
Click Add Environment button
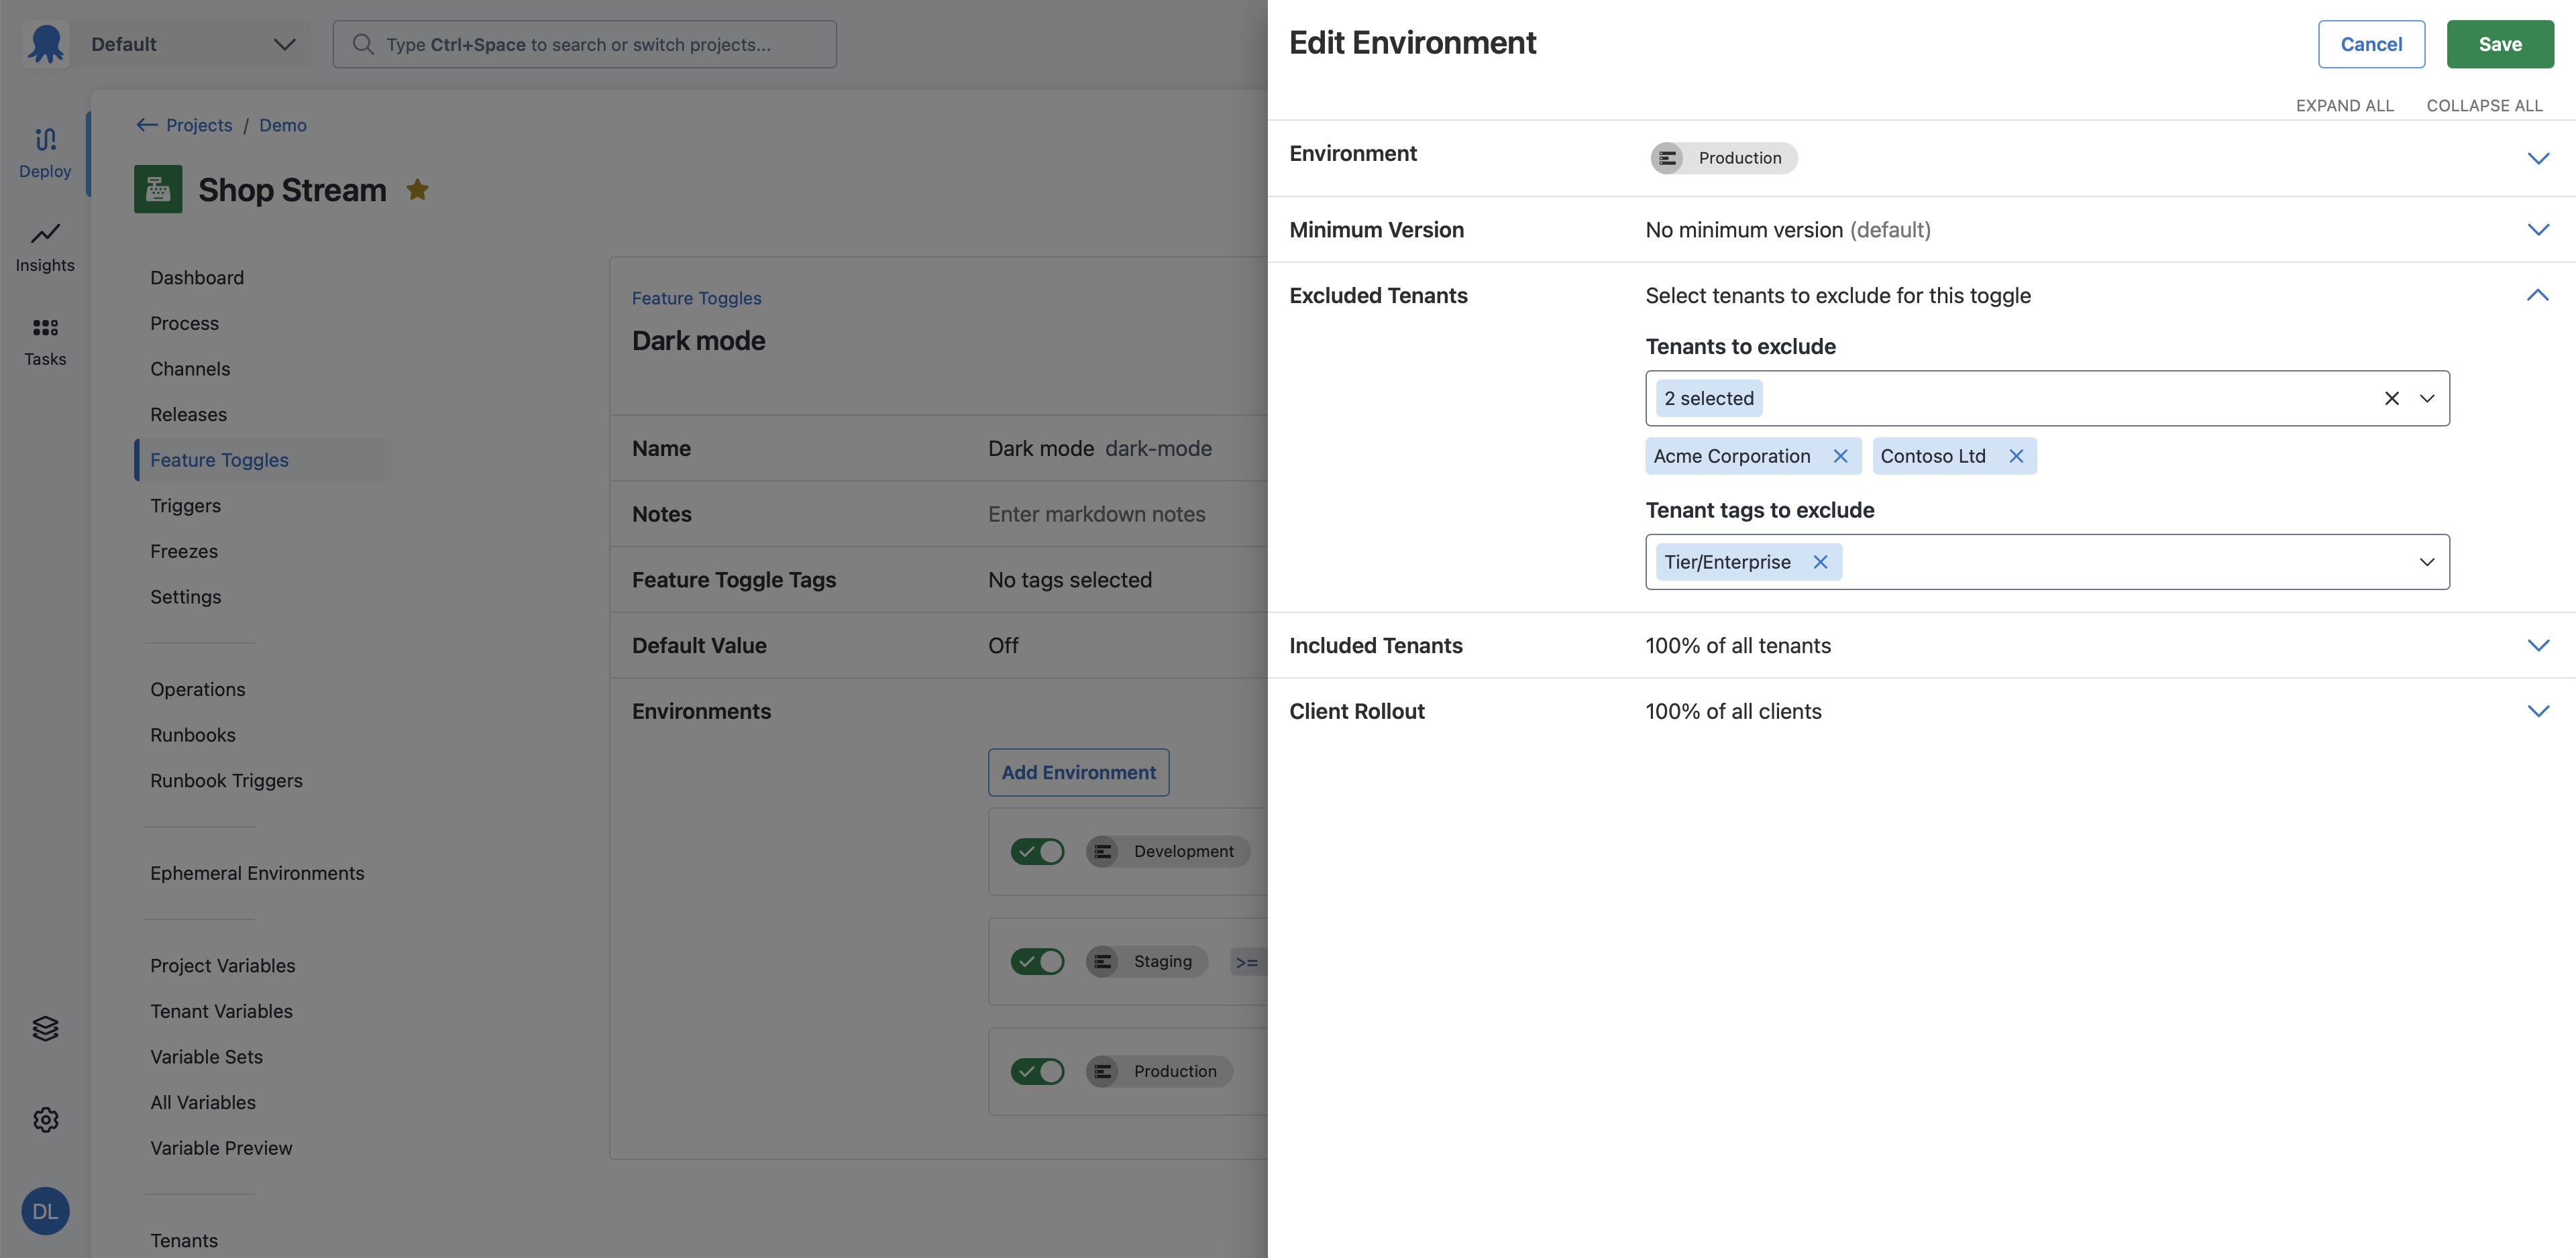pos(1078,772)
